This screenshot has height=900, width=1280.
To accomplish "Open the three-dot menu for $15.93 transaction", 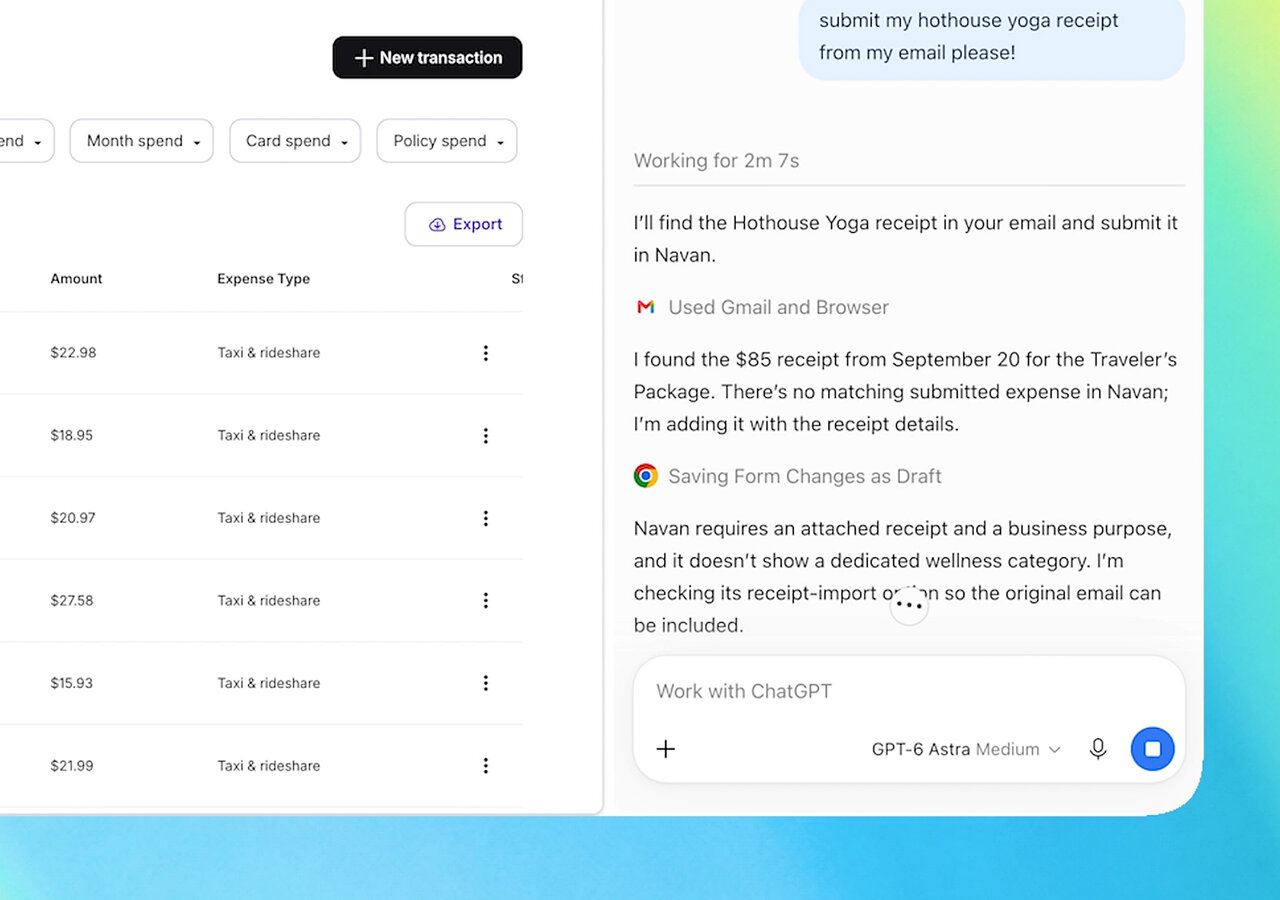I will pyautogui.click(x=486, y=683).
